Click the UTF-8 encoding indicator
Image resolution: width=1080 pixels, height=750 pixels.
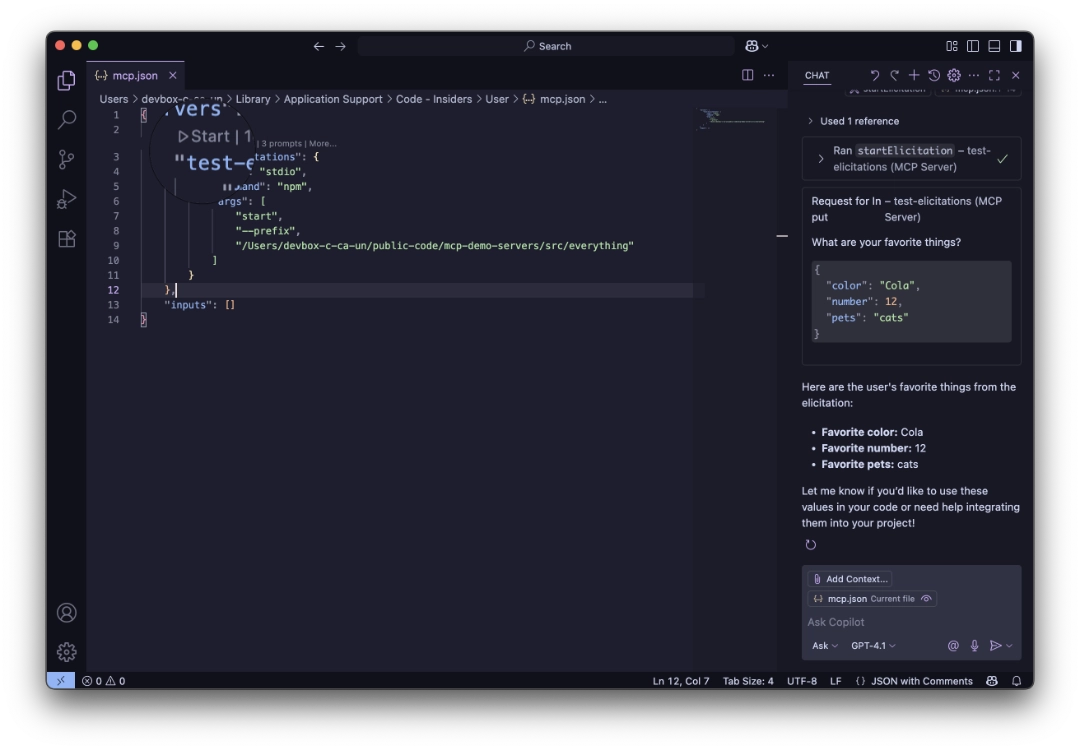point(802,680)
